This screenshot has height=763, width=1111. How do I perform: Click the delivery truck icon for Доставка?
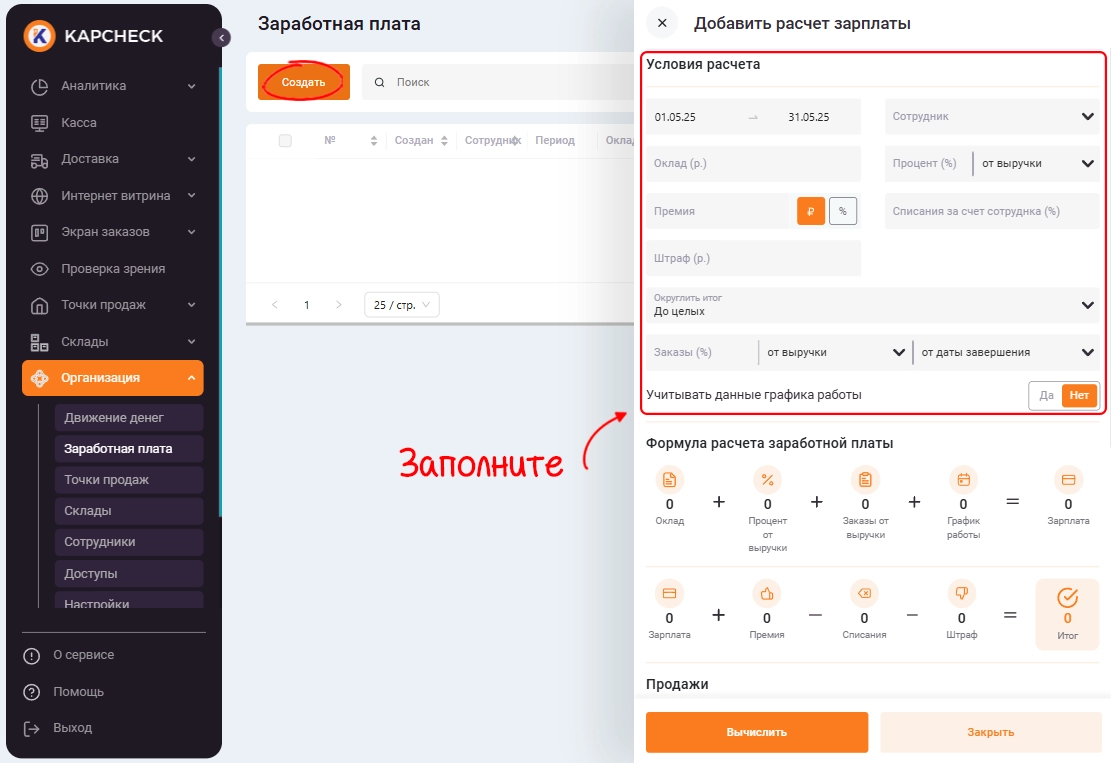click(40, 159)
